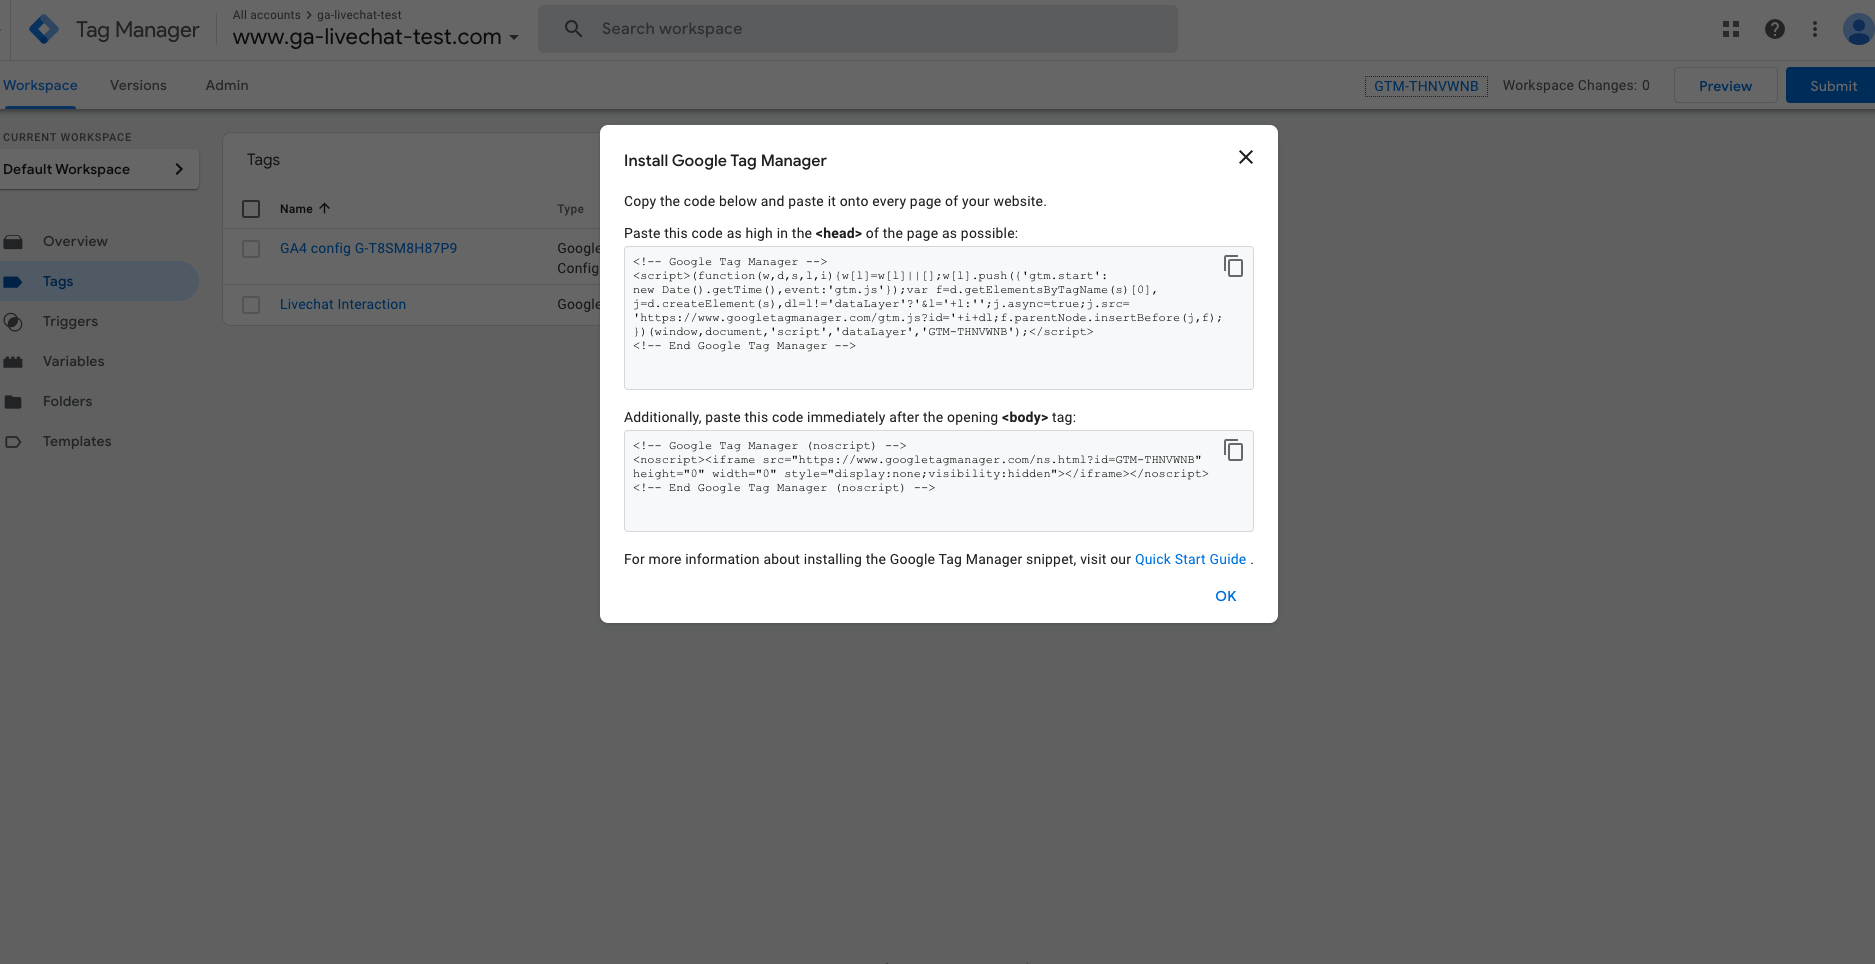Screen dimensions: 1875x964
Task: Check the Livechat Interaction tag checkbox
Action: point(251,305)
